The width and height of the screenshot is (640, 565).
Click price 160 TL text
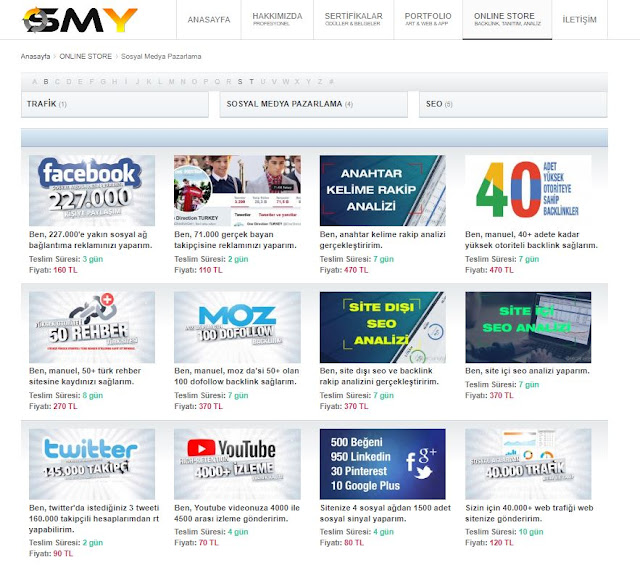[x=65, y=270]
